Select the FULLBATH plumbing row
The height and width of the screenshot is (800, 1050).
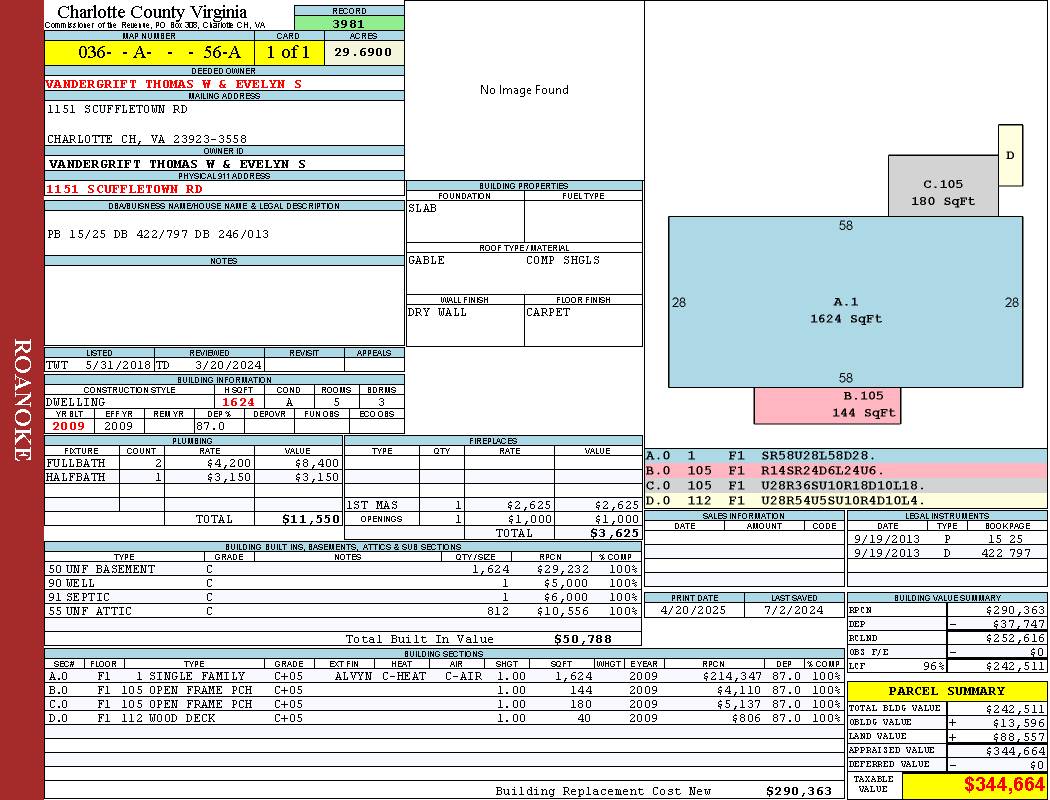pos(193,463)
